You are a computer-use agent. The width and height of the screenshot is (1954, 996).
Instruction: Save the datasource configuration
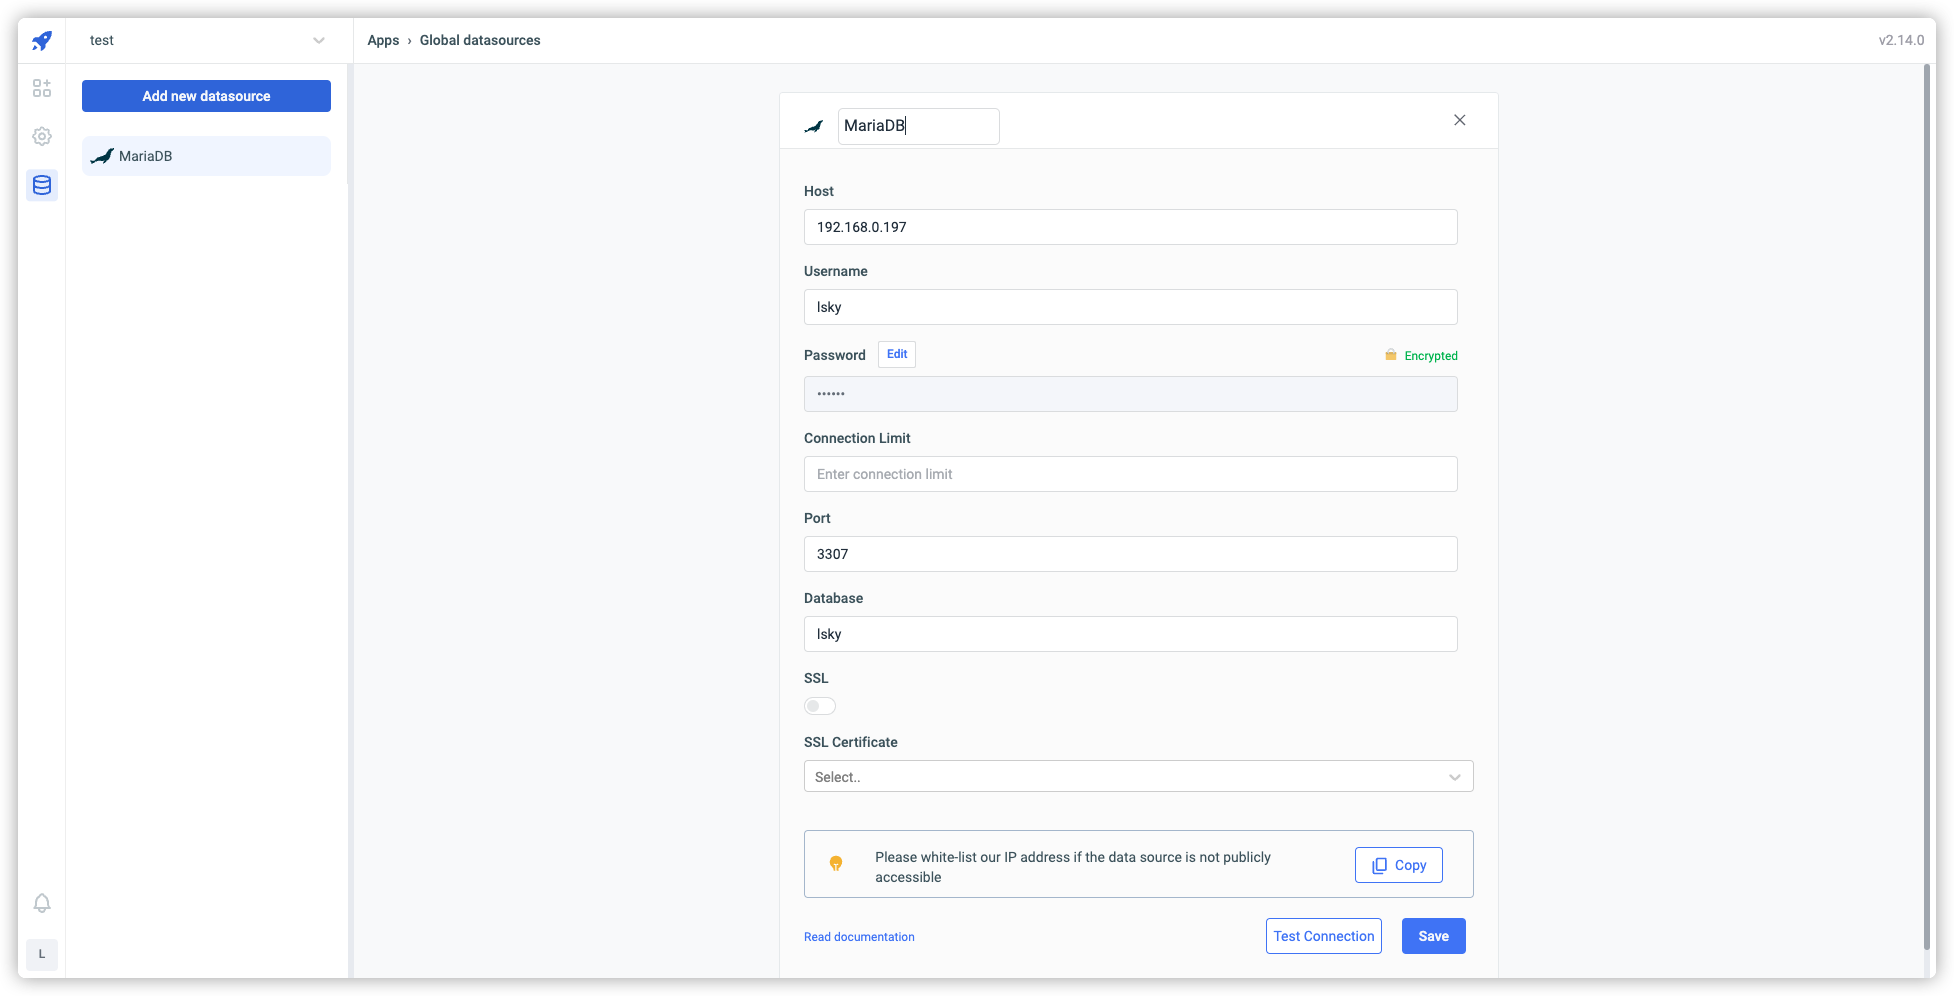(1433, 936)
